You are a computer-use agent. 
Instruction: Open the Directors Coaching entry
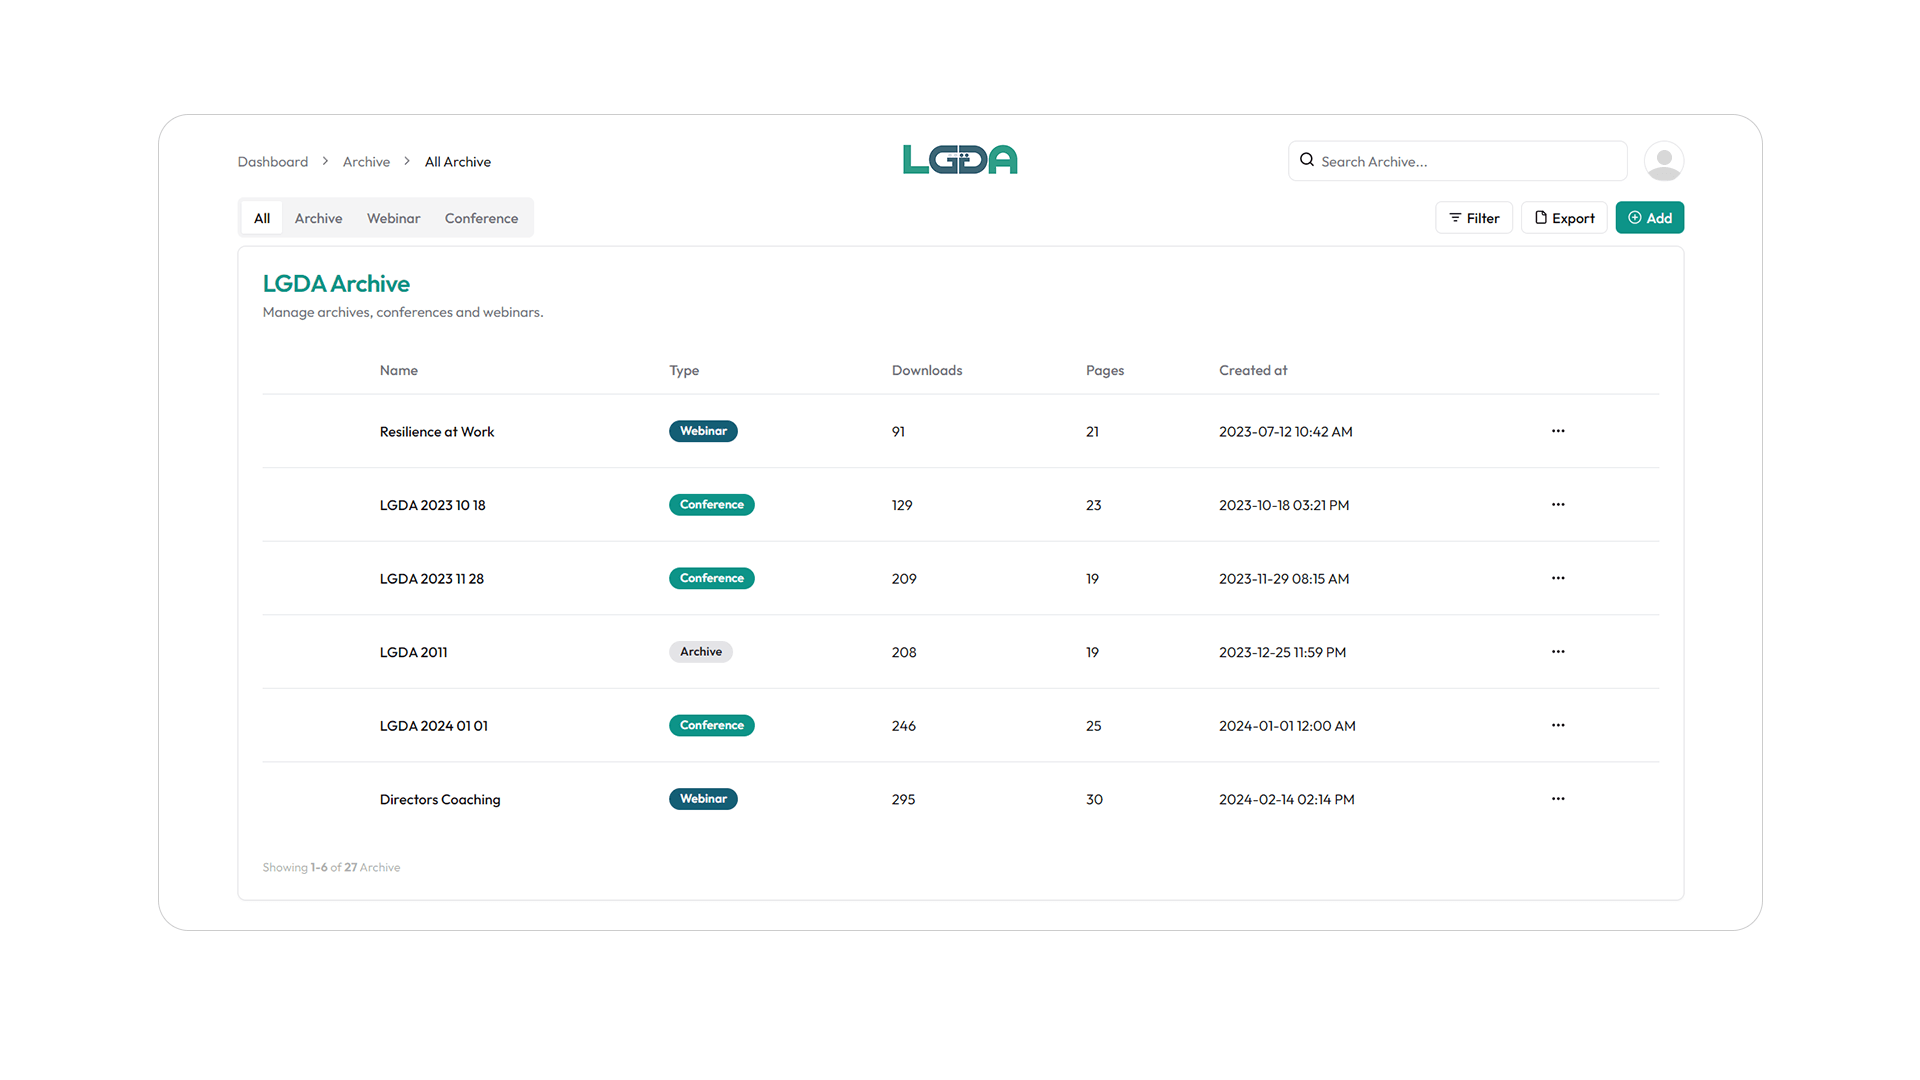click(440, 799)
